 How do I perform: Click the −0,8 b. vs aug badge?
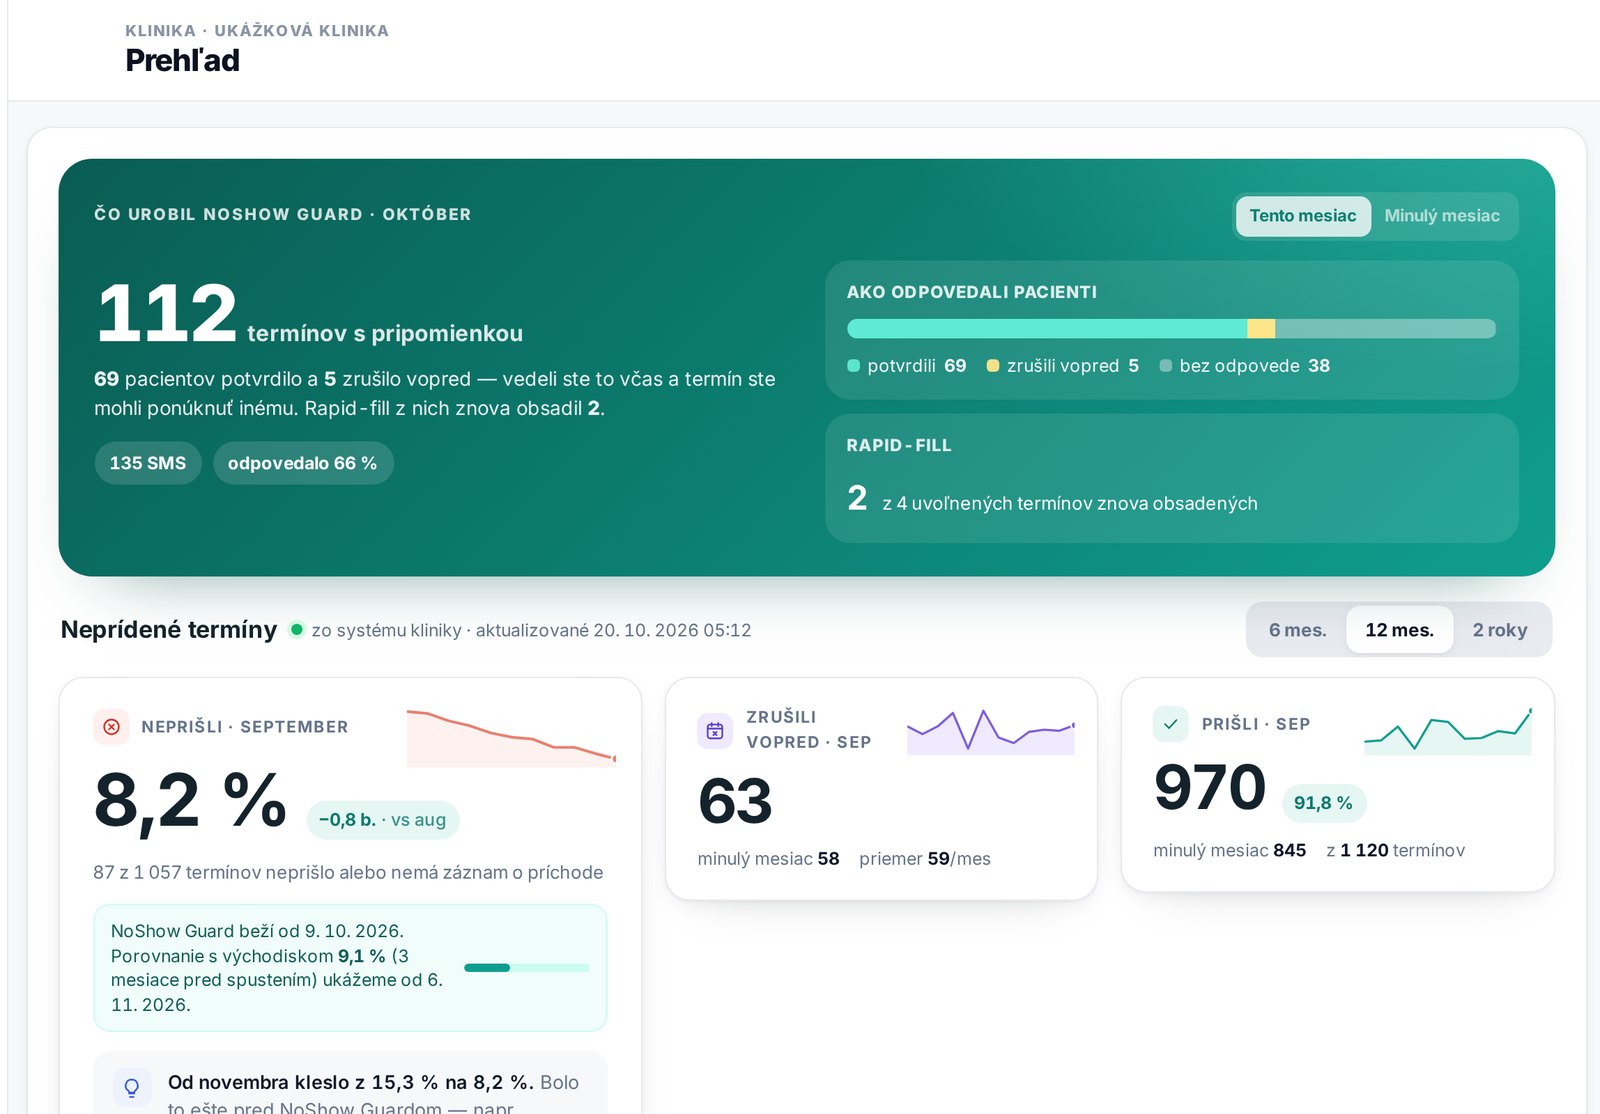[x=383, y=820]
